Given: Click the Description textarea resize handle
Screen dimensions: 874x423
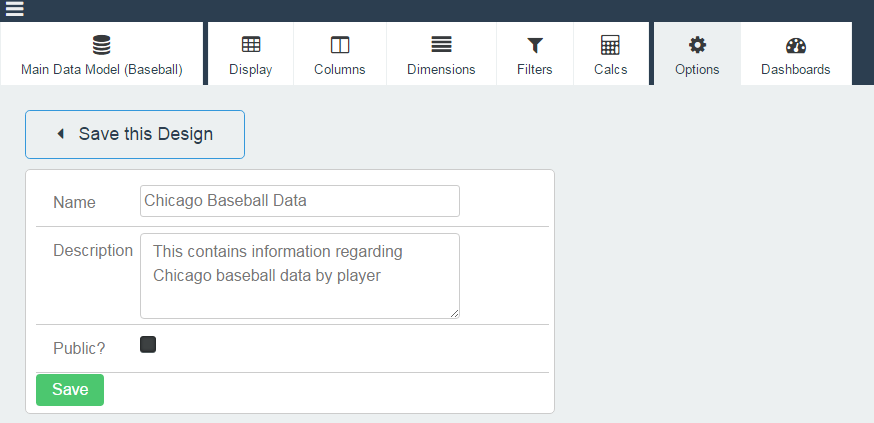Looking at the screenshot, I should 454,313.
